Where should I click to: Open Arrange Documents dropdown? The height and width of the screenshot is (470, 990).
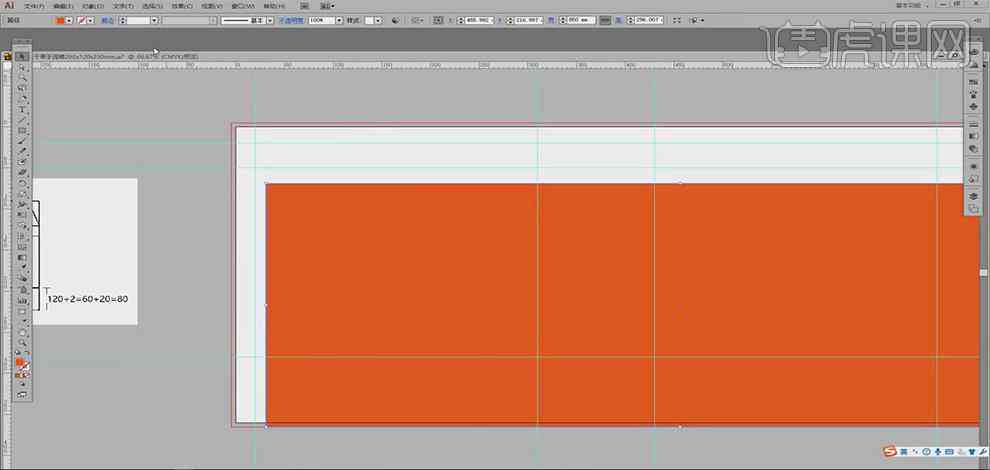coord(328,6)
